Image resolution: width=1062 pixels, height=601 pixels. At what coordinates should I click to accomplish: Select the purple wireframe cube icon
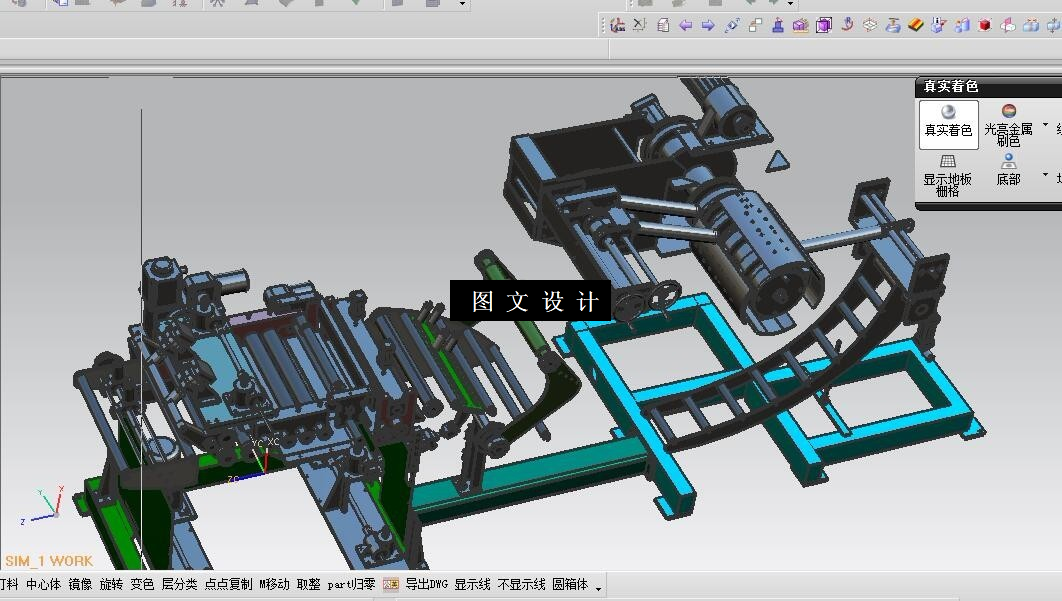pos(824,26)
